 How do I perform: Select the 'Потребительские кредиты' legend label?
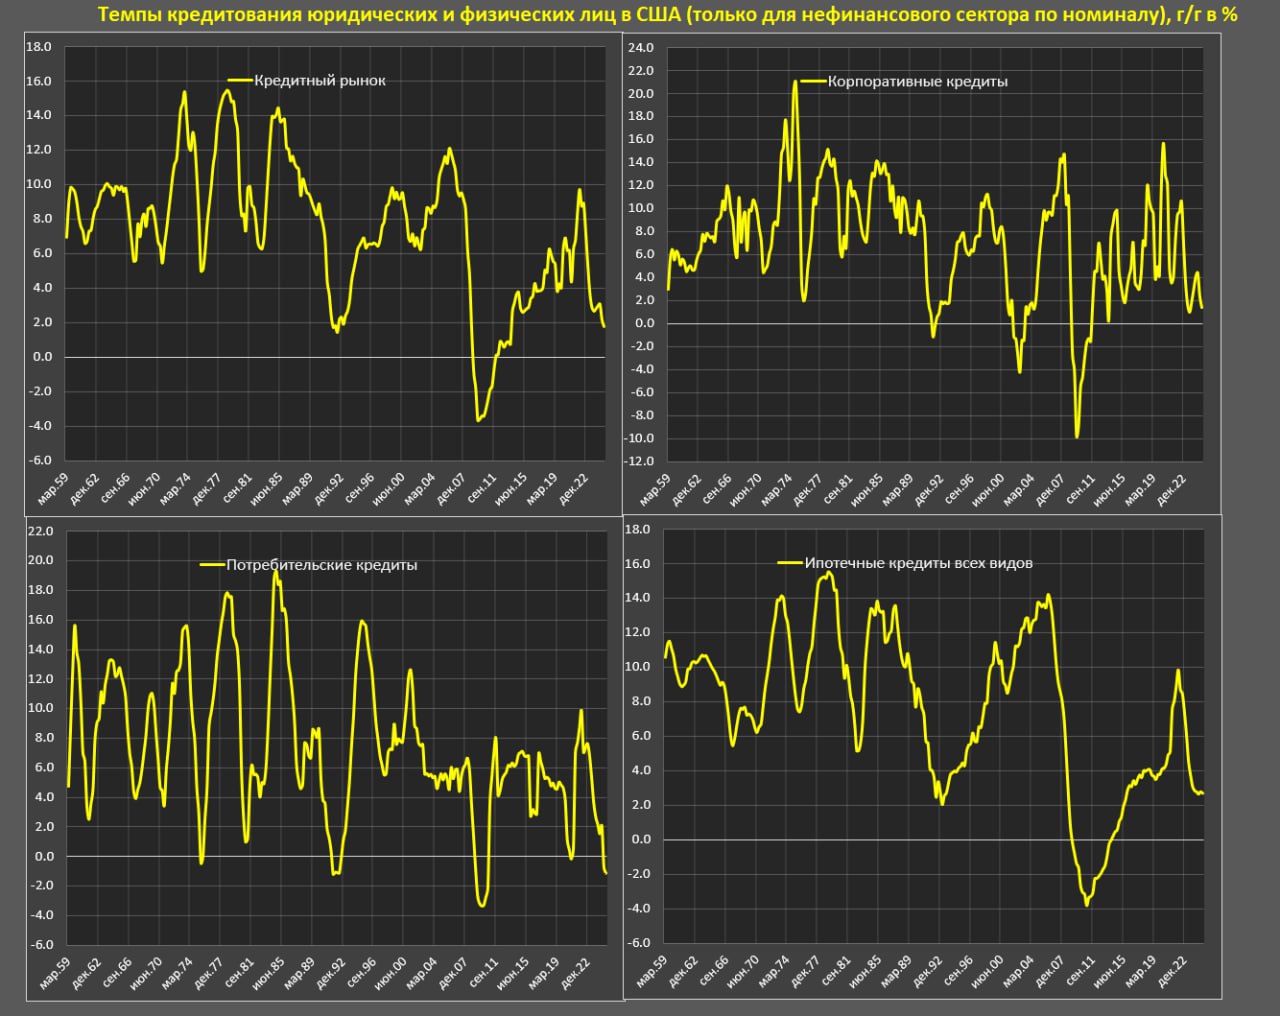(x=321, y=565)
